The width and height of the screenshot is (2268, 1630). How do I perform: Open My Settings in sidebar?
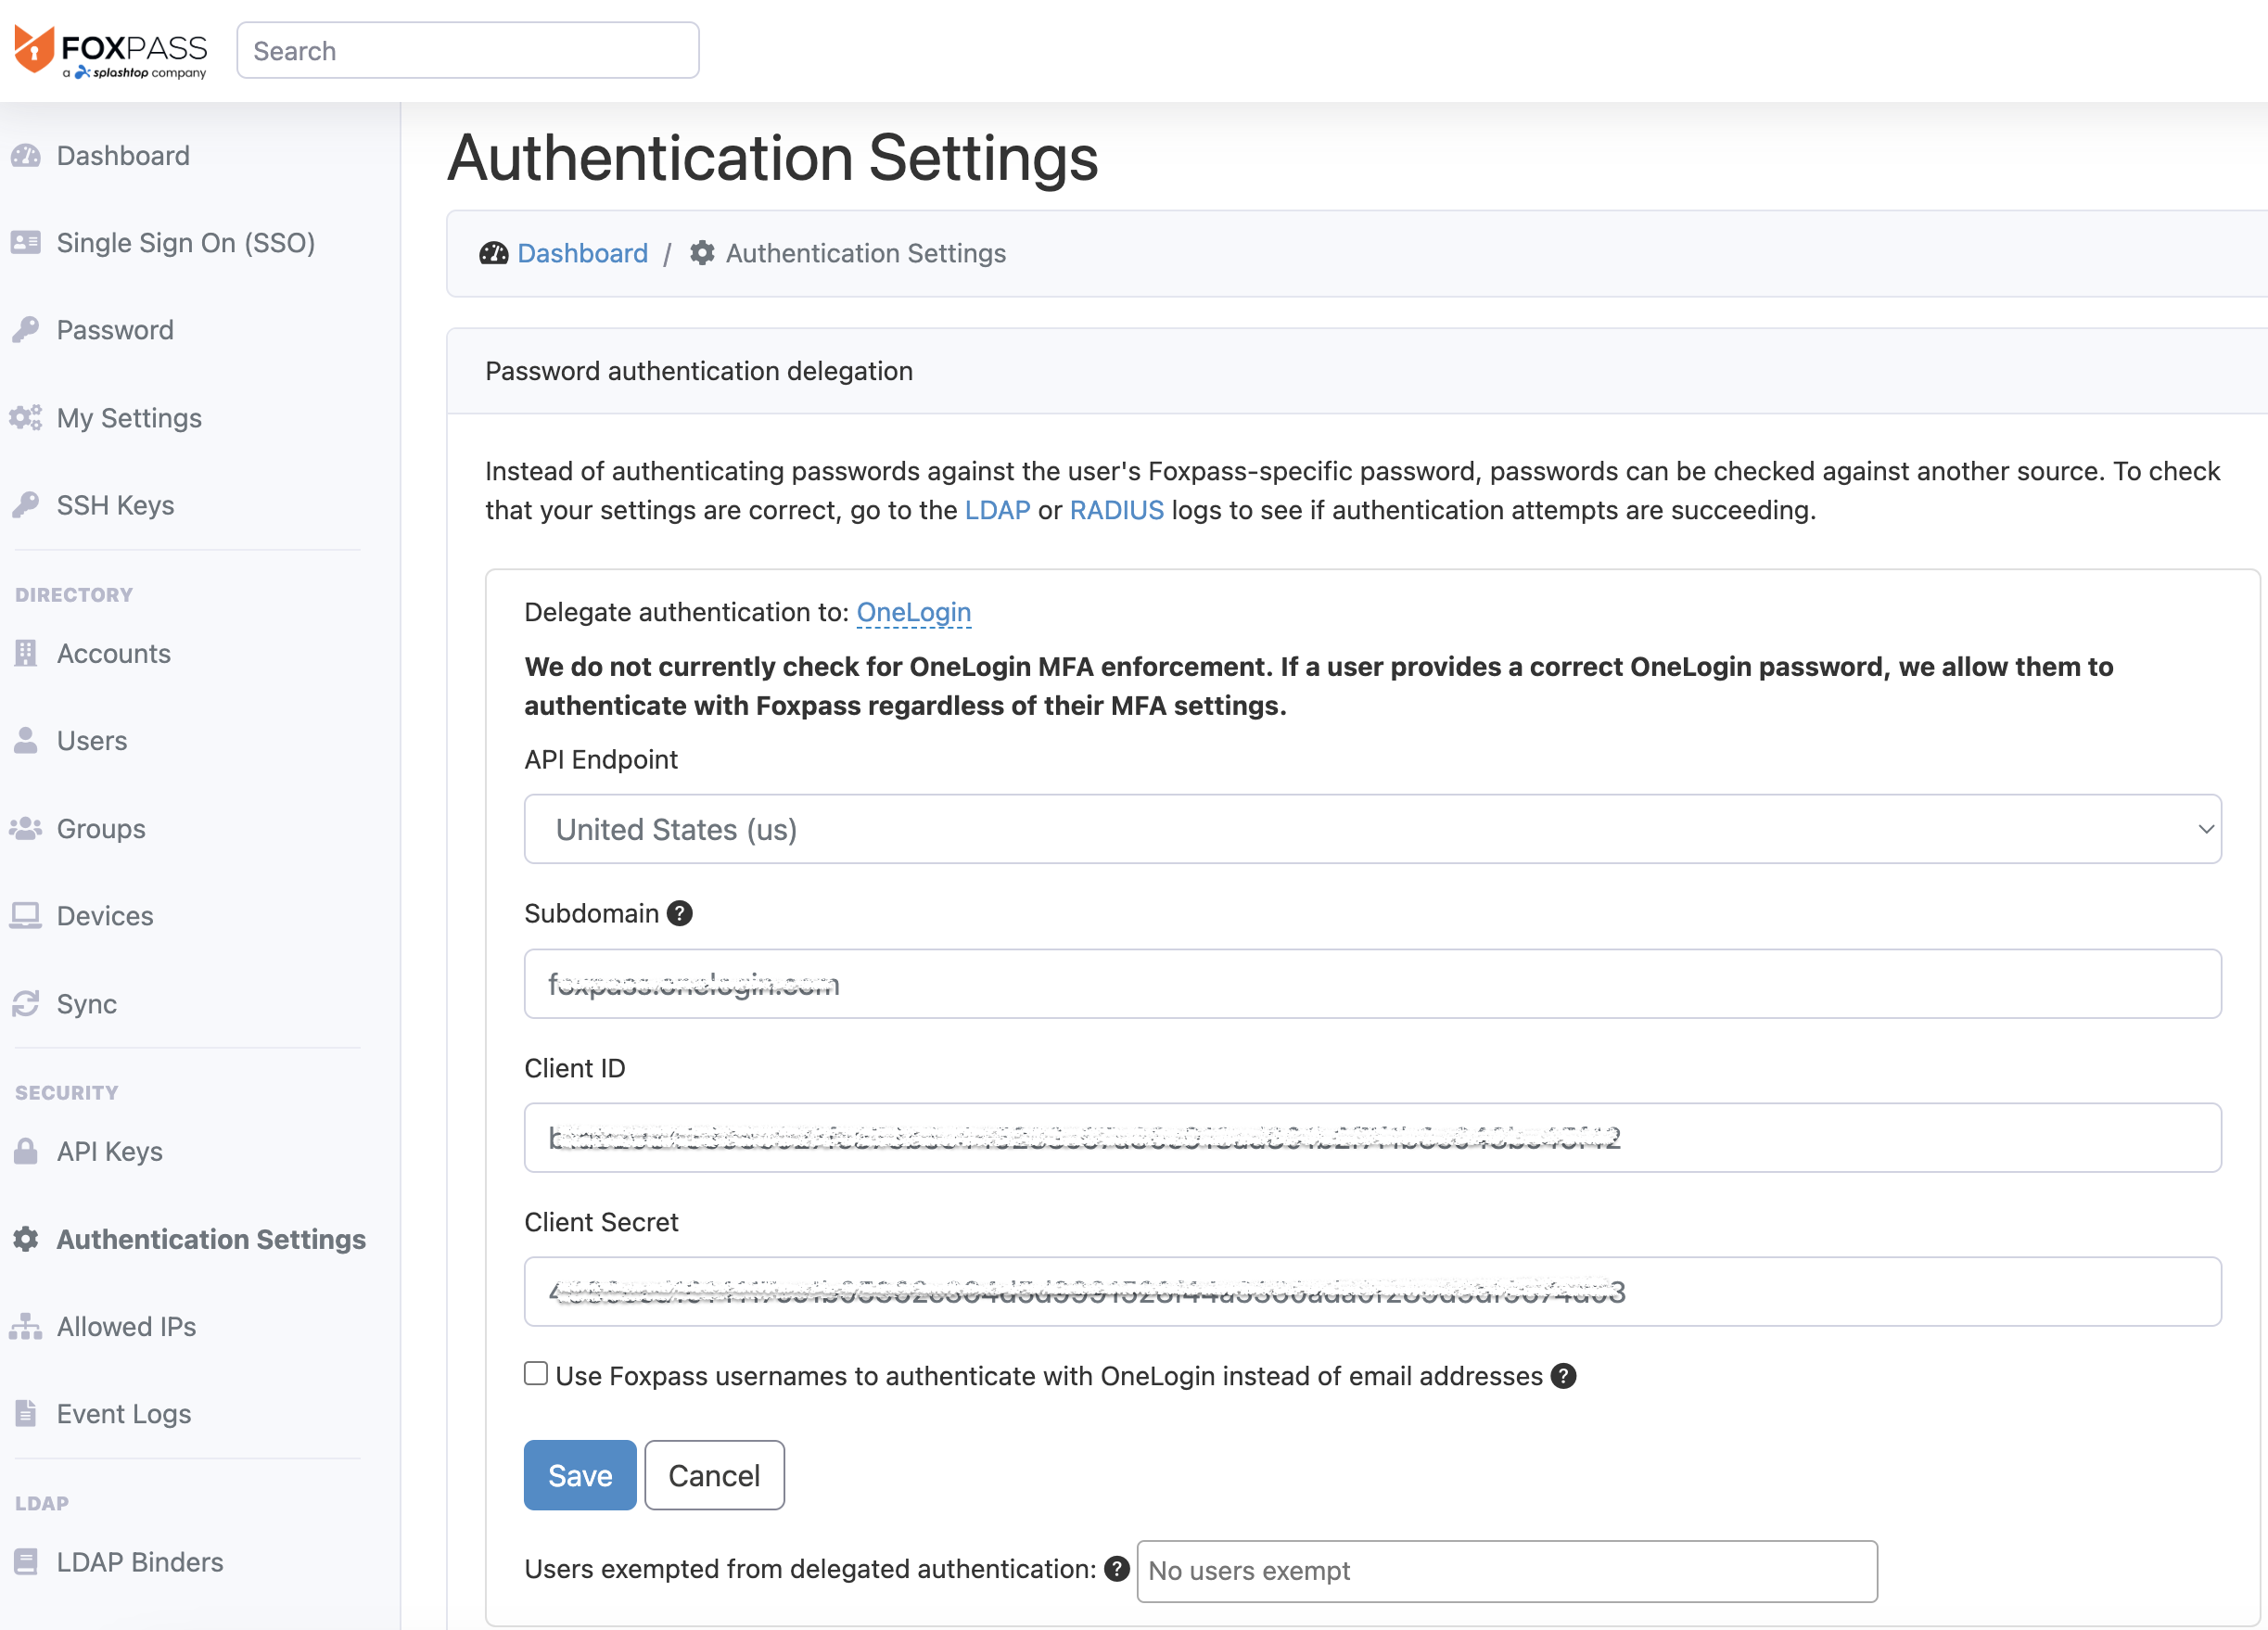point(129,418)
